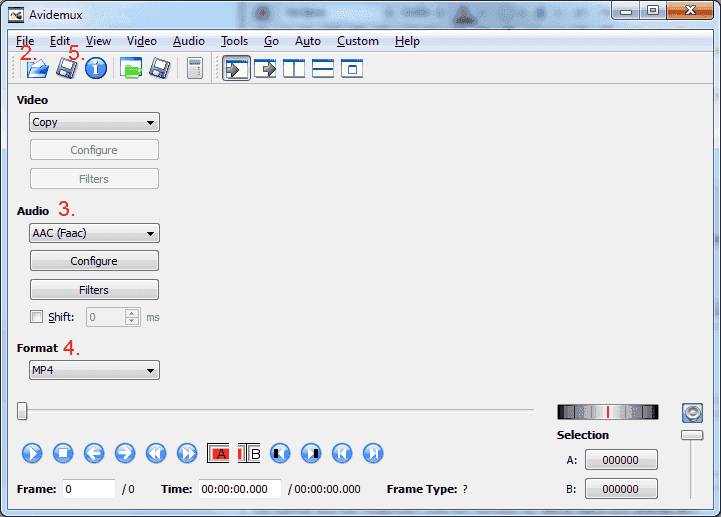Open the File menu
This screenshot has height=517, width=721.
click(25, 41)
